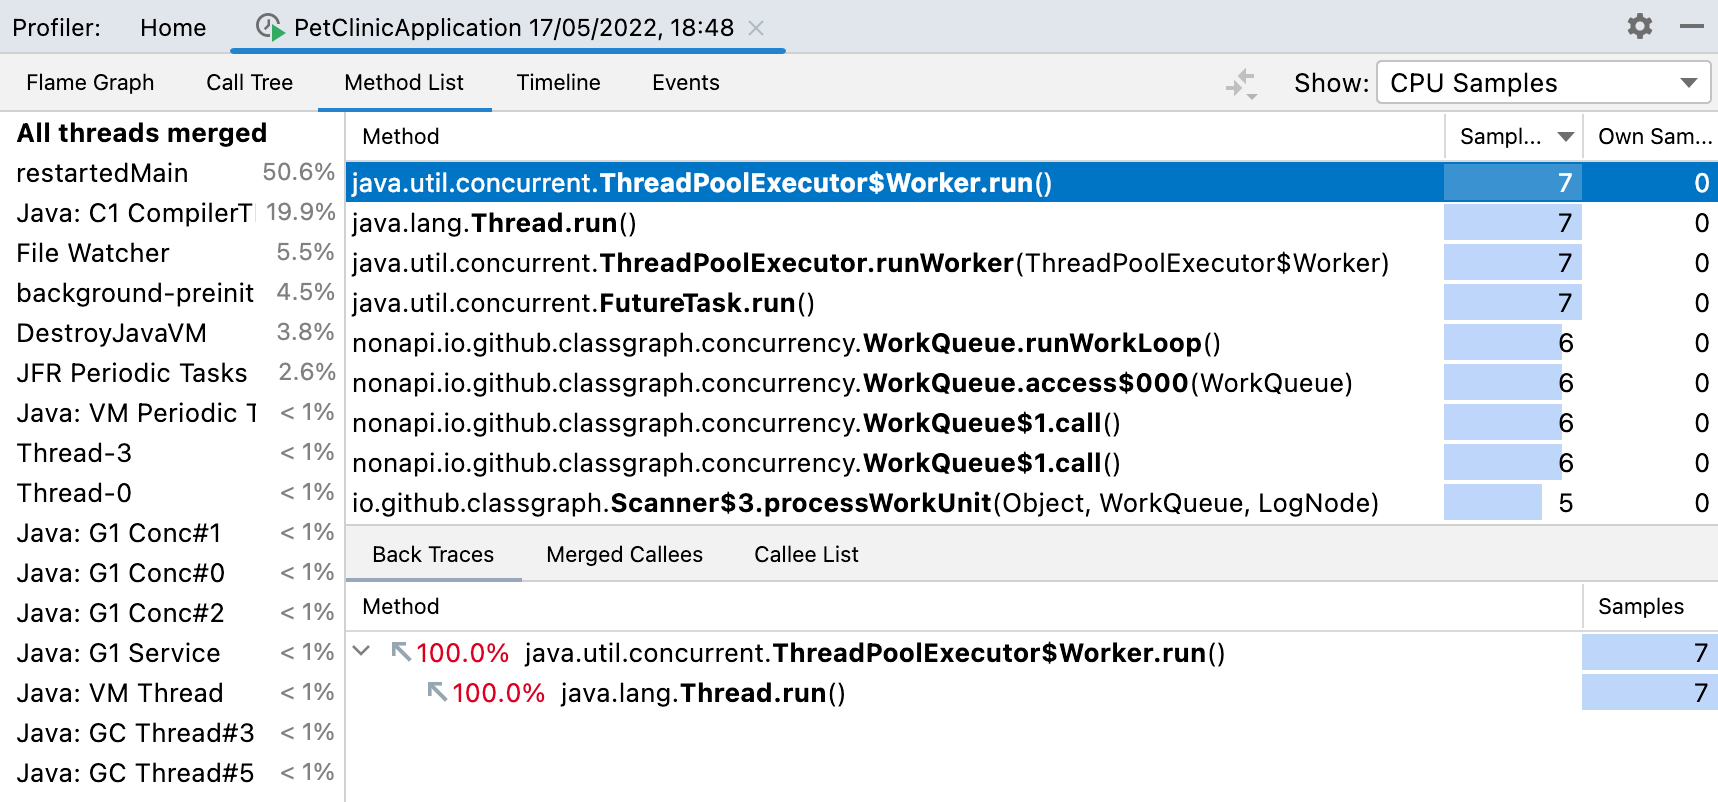This screenshot has width=1718, height=802.
Task: Open the profiler settings gear
Action: click(x=1640, y=26)
